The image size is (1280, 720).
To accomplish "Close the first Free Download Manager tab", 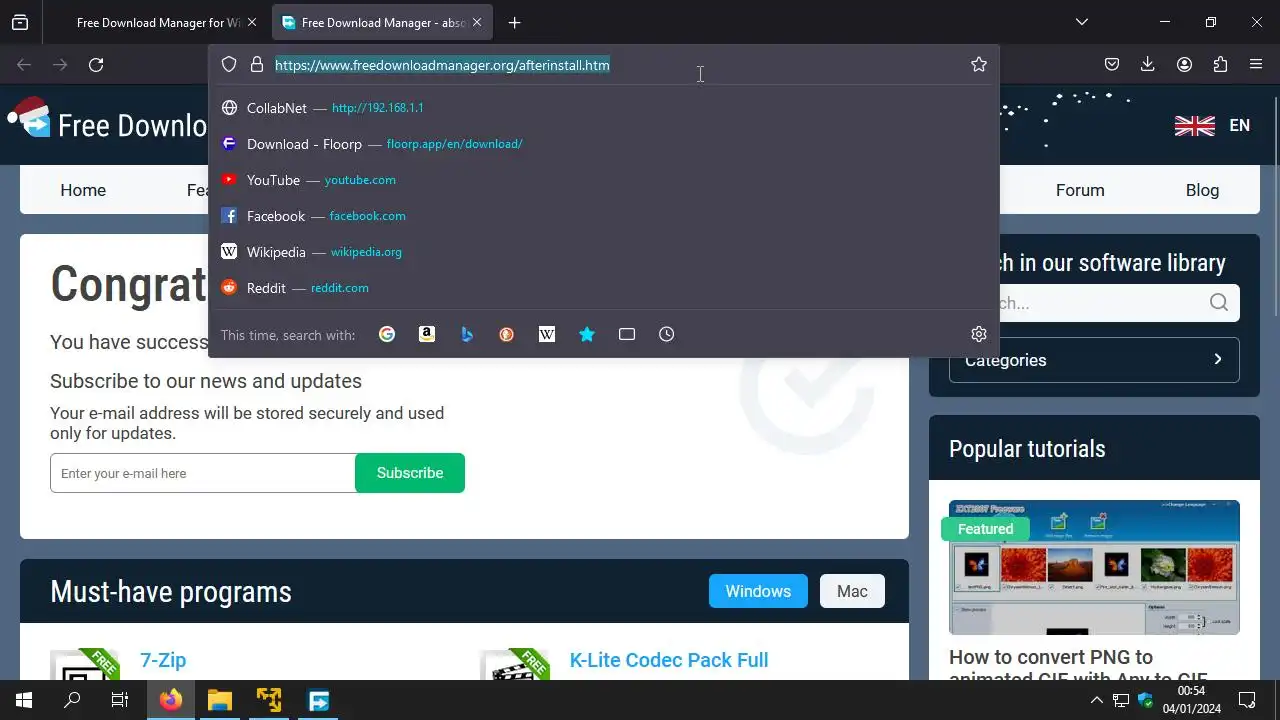I will tap(252, 22).
